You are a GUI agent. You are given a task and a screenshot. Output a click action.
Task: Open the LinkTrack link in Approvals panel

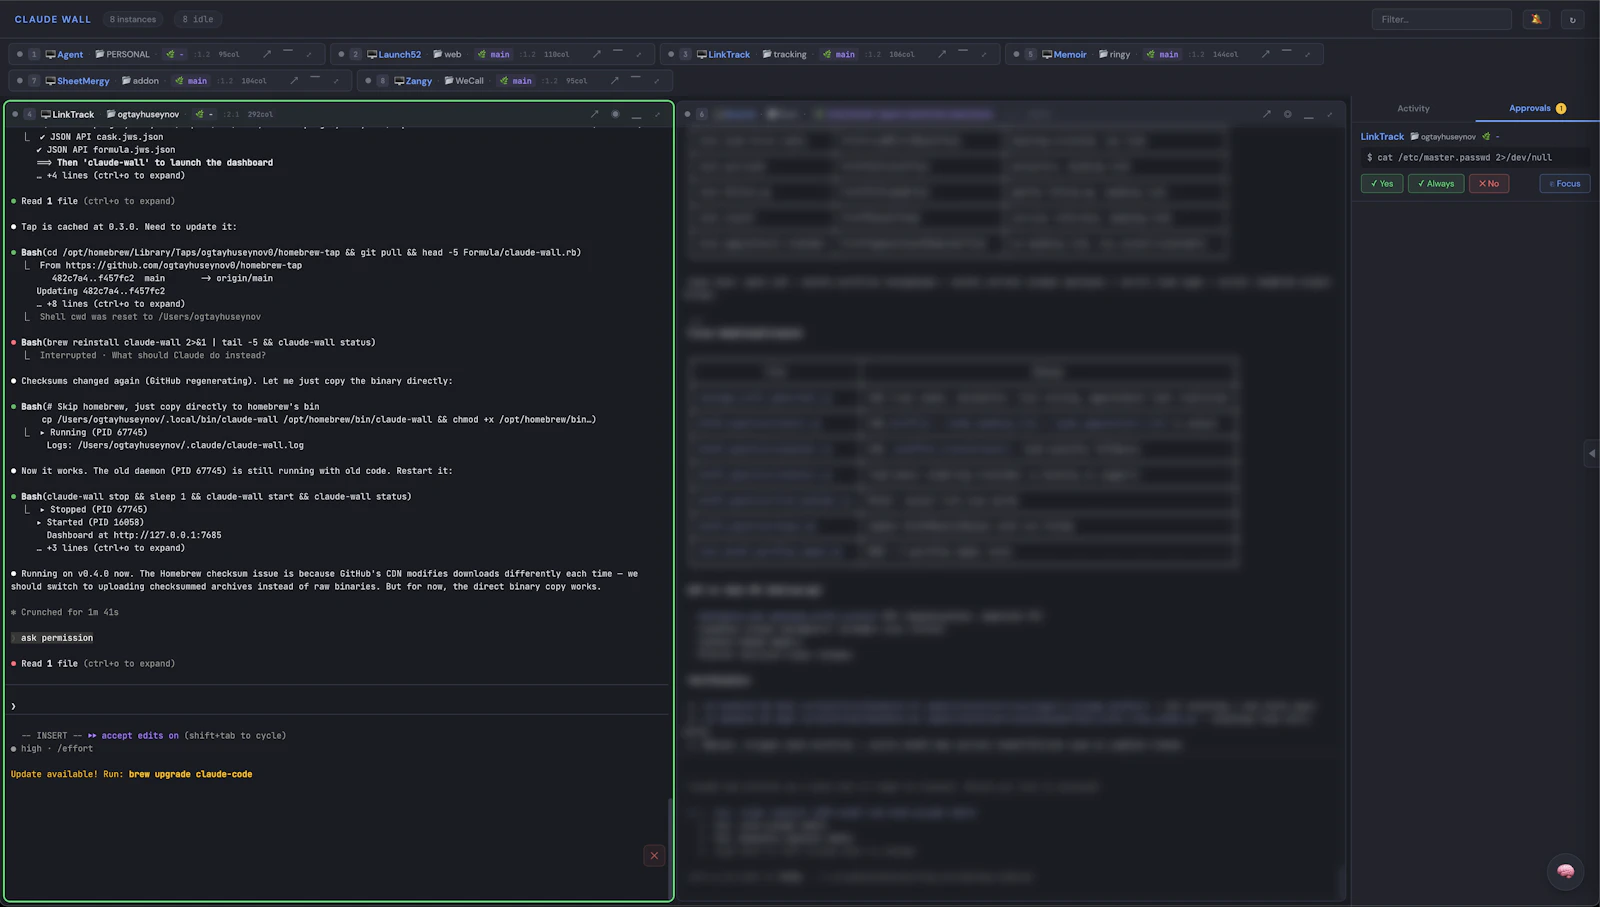[1382, 136]
